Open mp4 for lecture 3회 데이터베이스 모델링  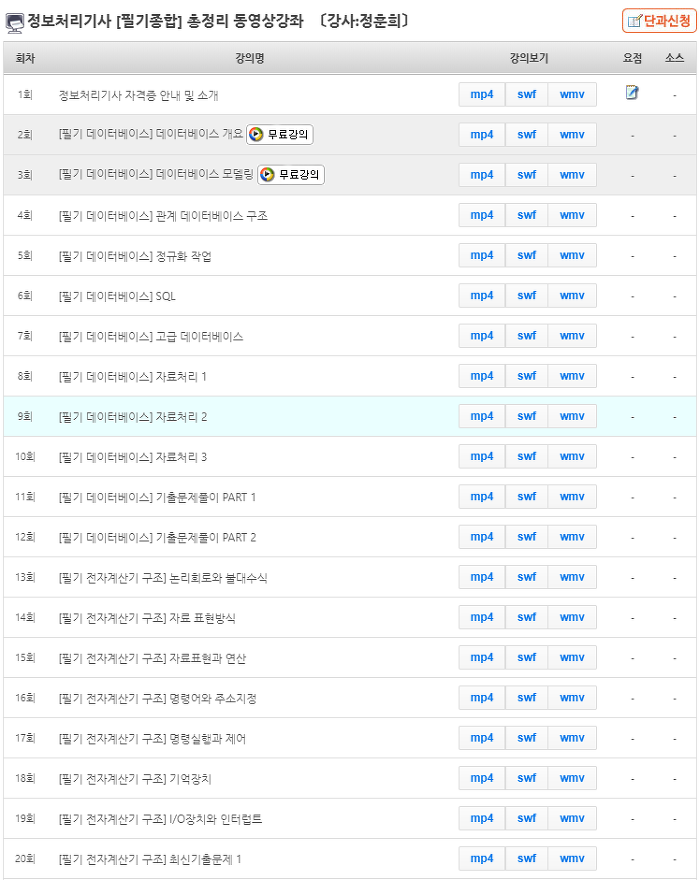pyautogui.click(x=482, y=175)
